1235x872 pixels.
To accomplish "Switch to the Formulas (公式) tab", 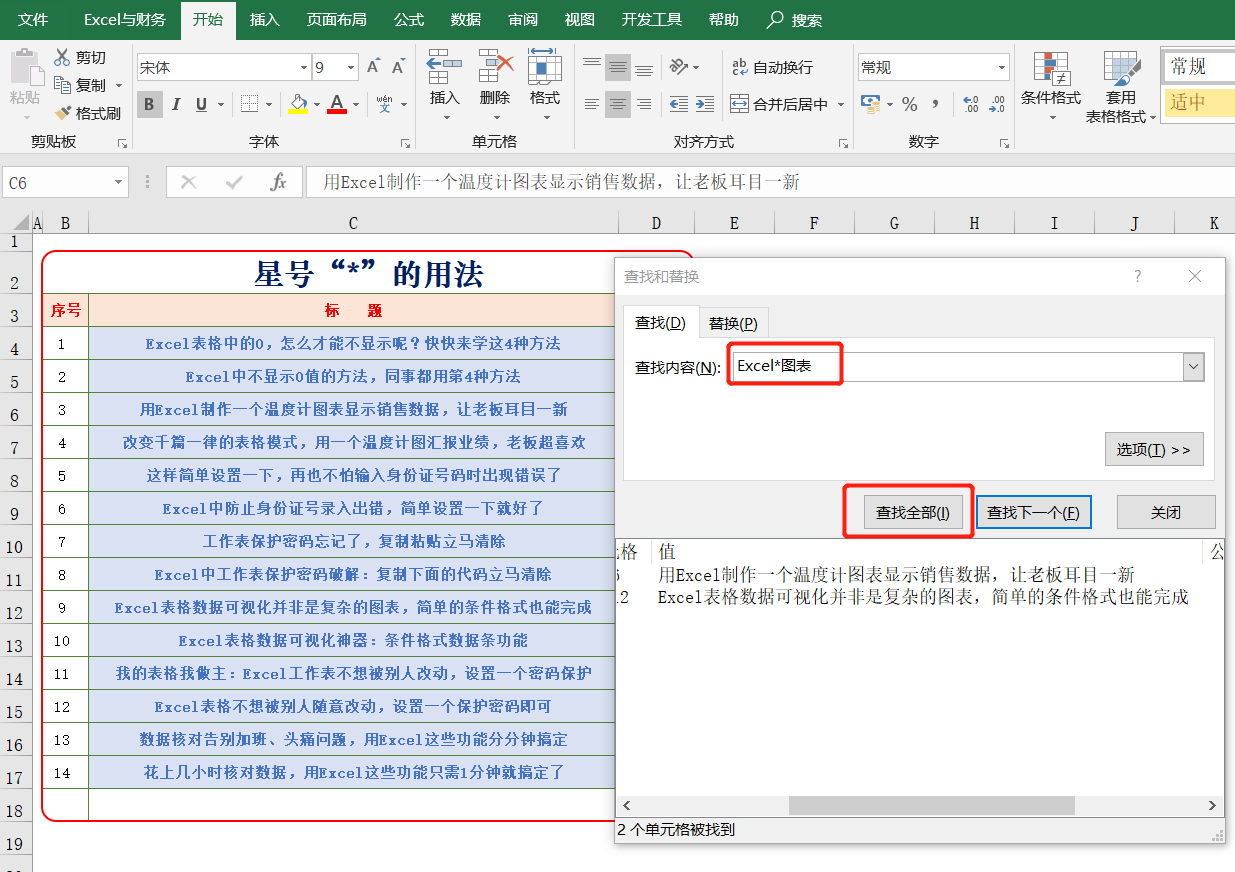I will click(408, 19).
